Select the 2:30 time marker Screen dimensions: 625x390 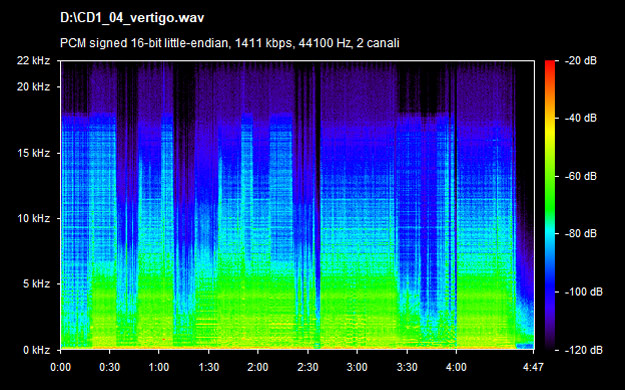pos(308,367)
